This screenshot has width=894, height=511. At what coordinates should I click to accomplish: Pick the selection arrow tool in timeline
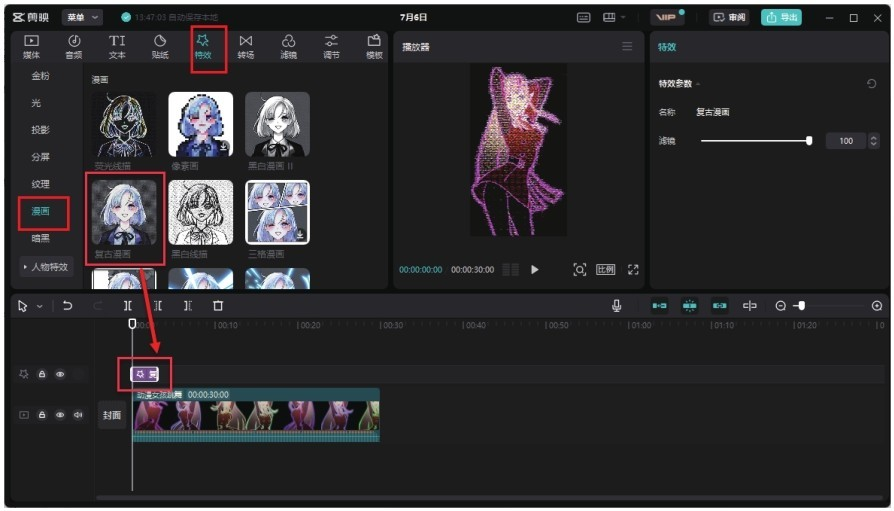(x=22, y=306)
